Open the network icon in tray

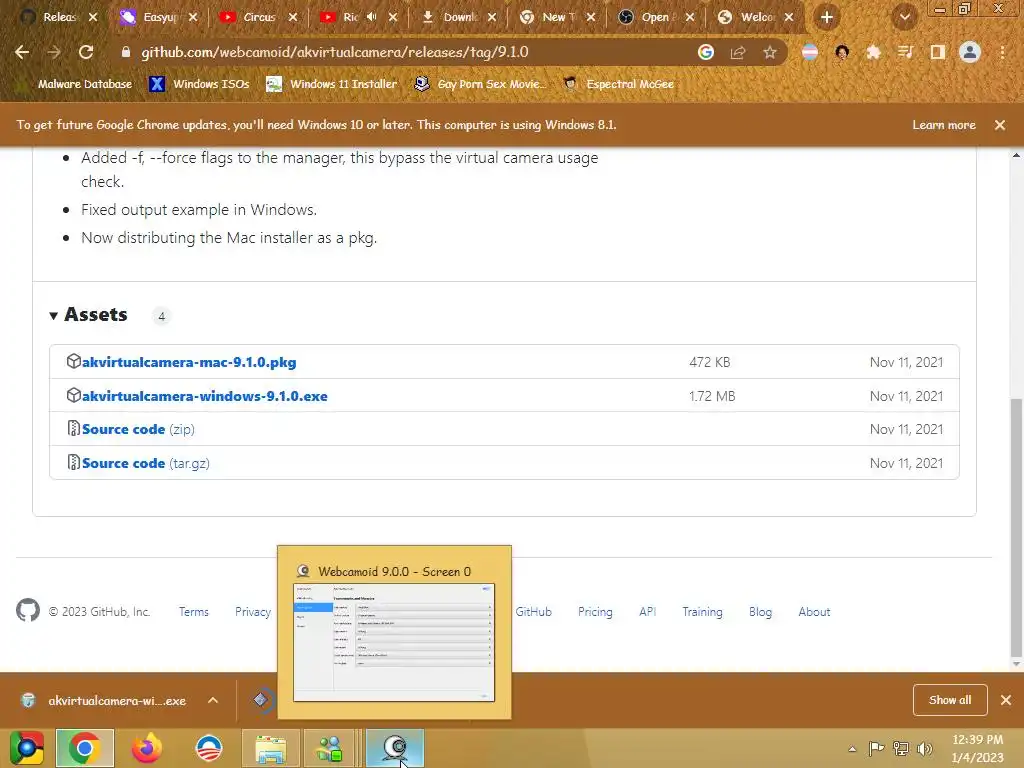pos(901,749)
